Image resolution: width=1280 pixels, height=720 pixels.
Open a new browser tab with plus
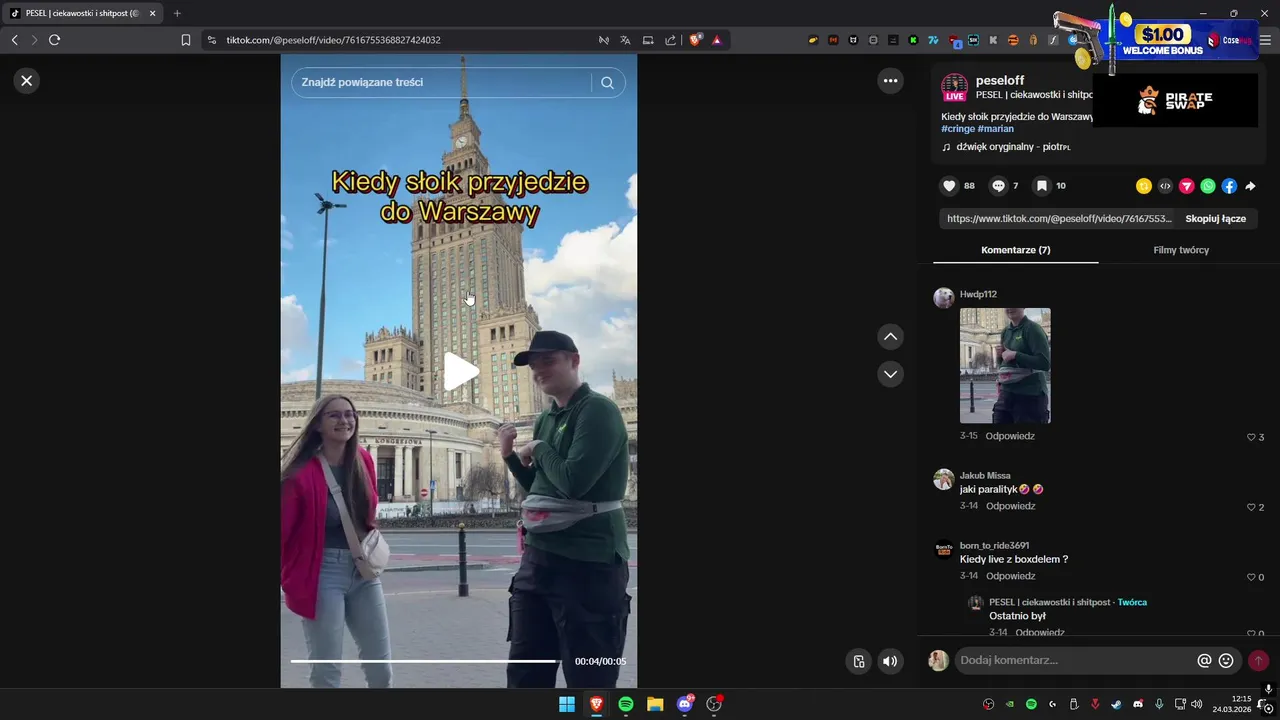point(177,13)
